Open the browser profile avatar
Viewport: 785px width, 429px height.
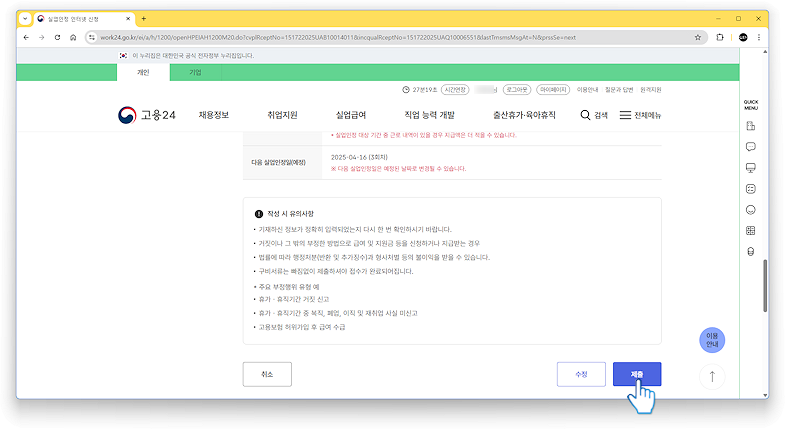click(743, 38)
